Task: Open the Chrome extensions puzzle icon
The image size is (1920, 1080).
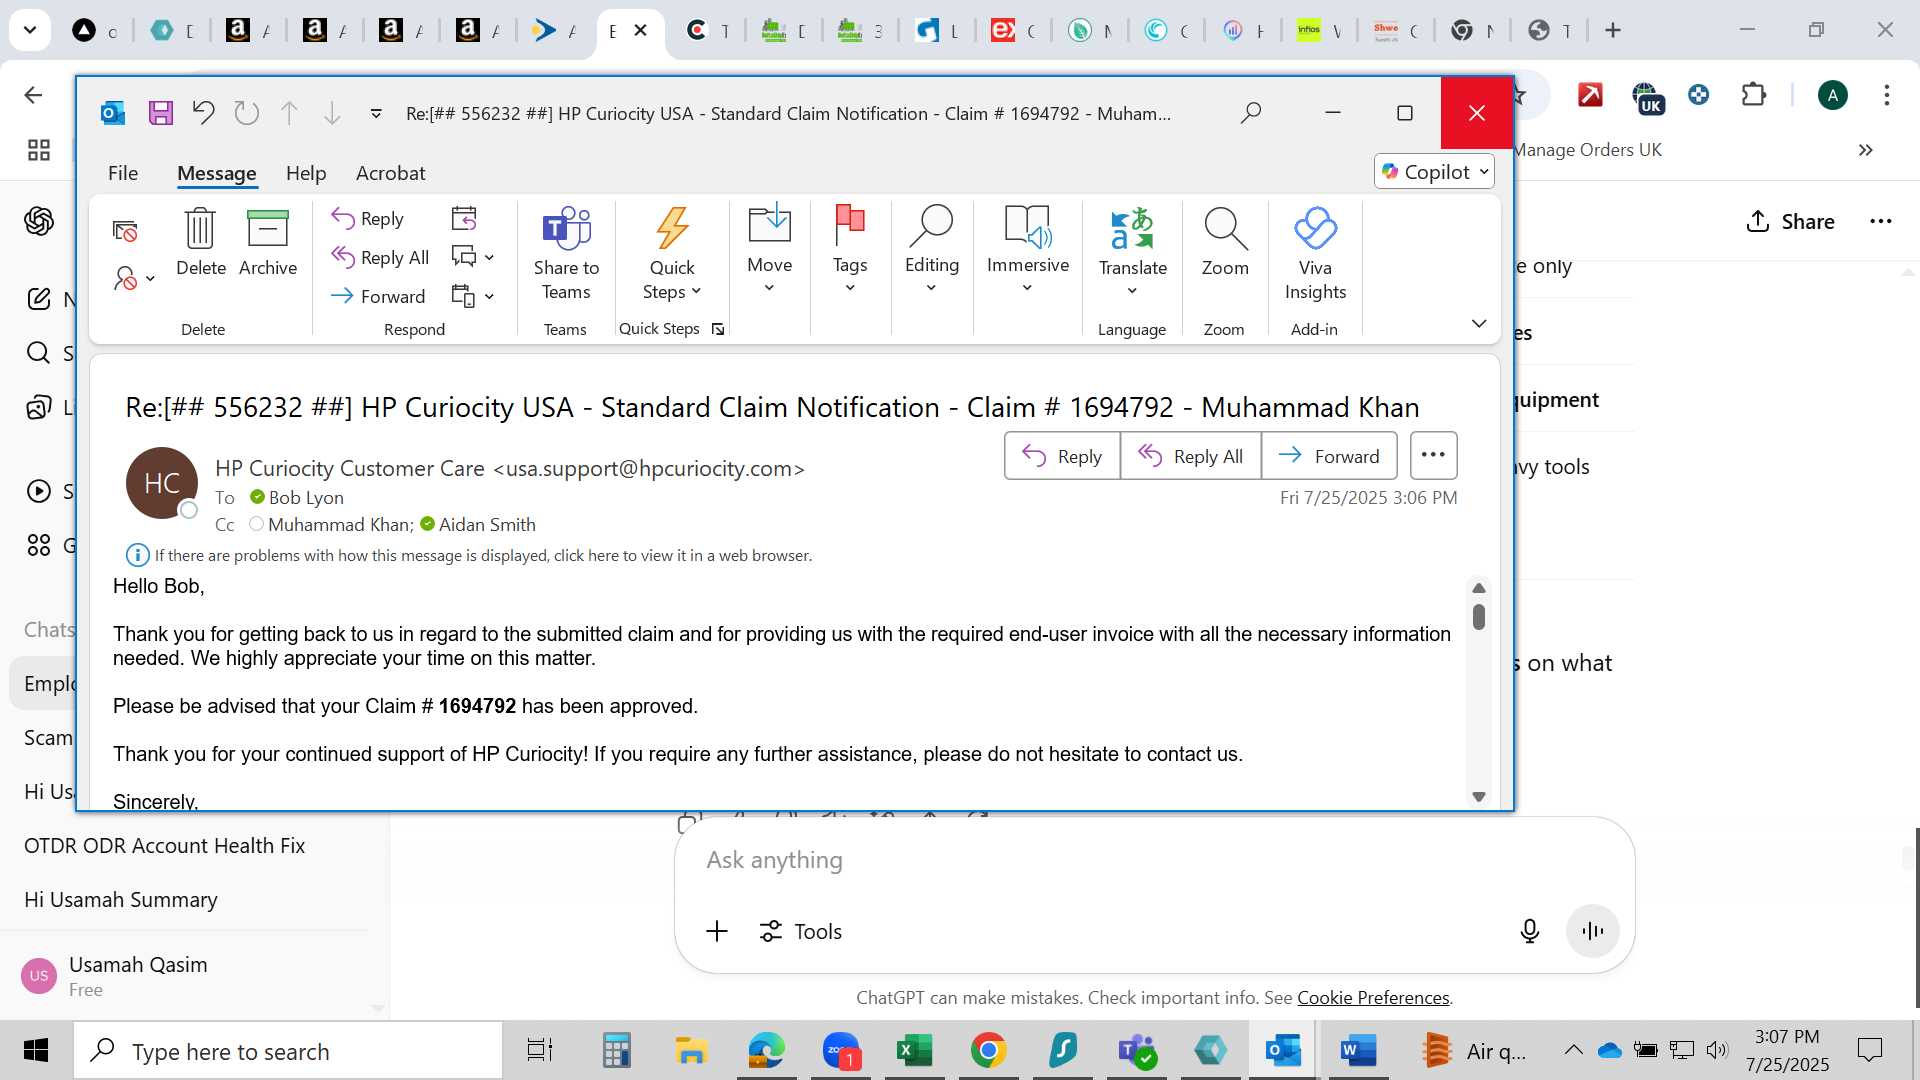Action: click(1753, 95)
